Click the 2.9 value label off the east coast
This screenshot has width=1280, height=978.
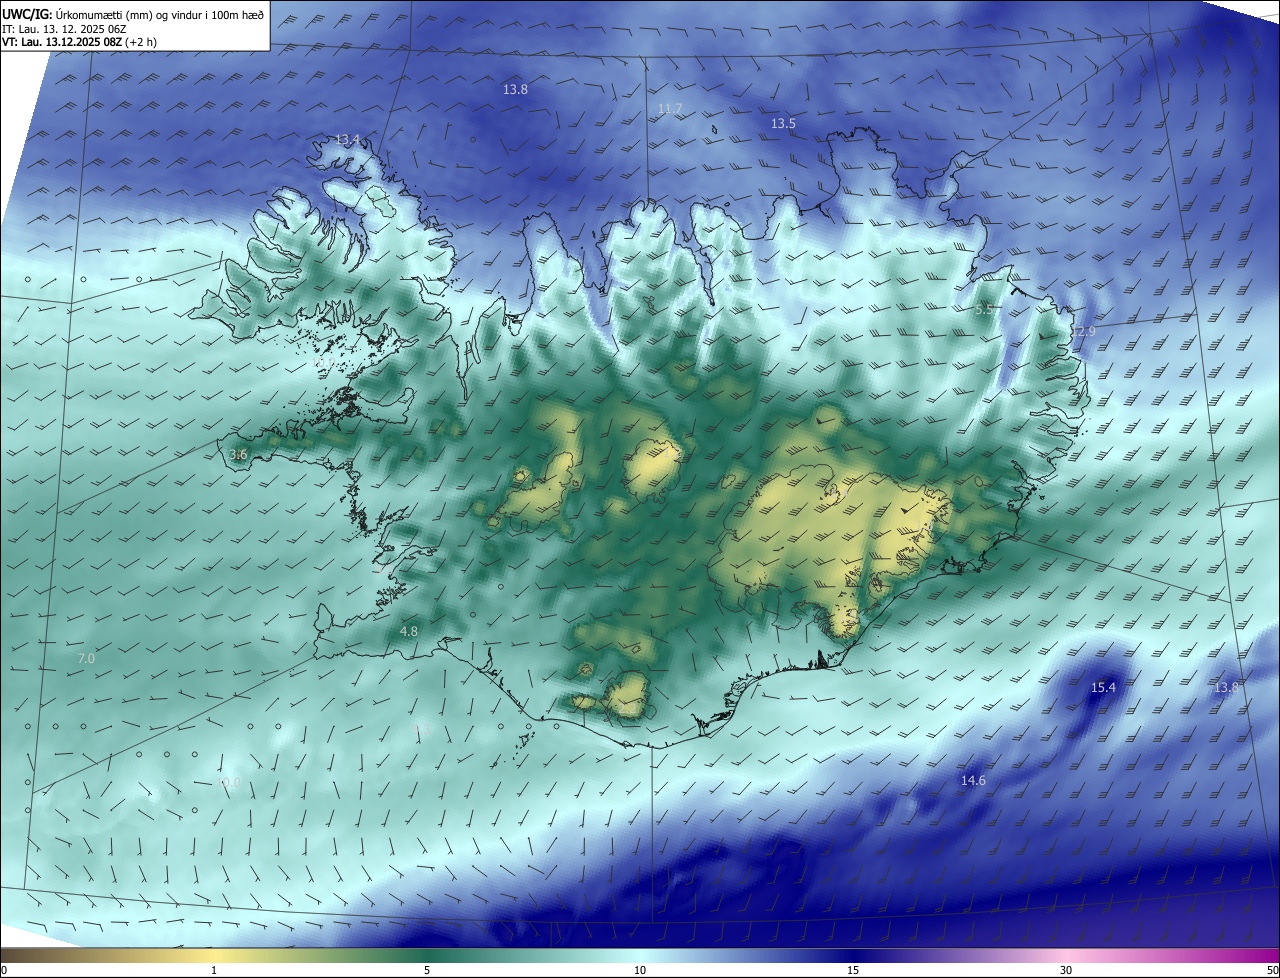(x=1086, y=331)
